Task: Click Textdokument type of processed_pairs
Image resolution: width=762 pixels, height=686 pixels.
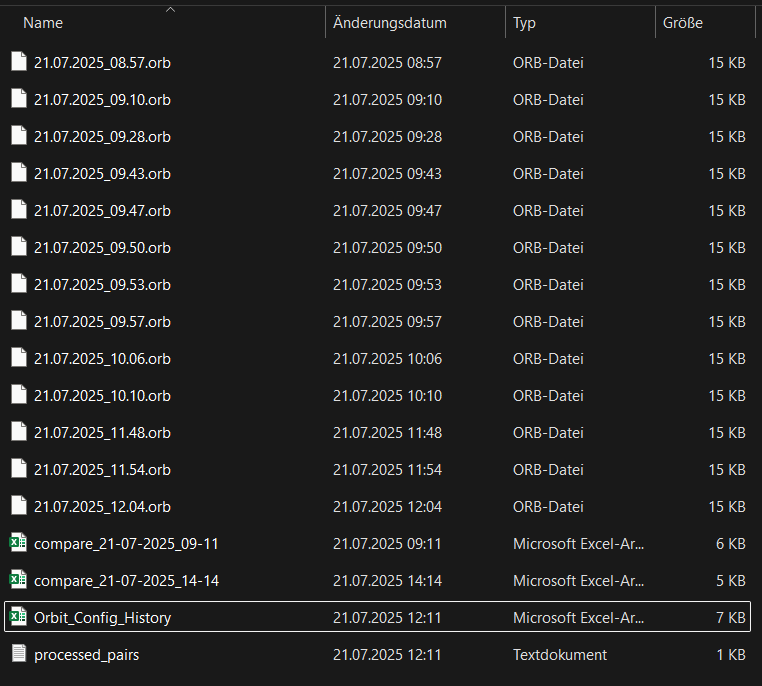Action: click(x=560, y=655)
